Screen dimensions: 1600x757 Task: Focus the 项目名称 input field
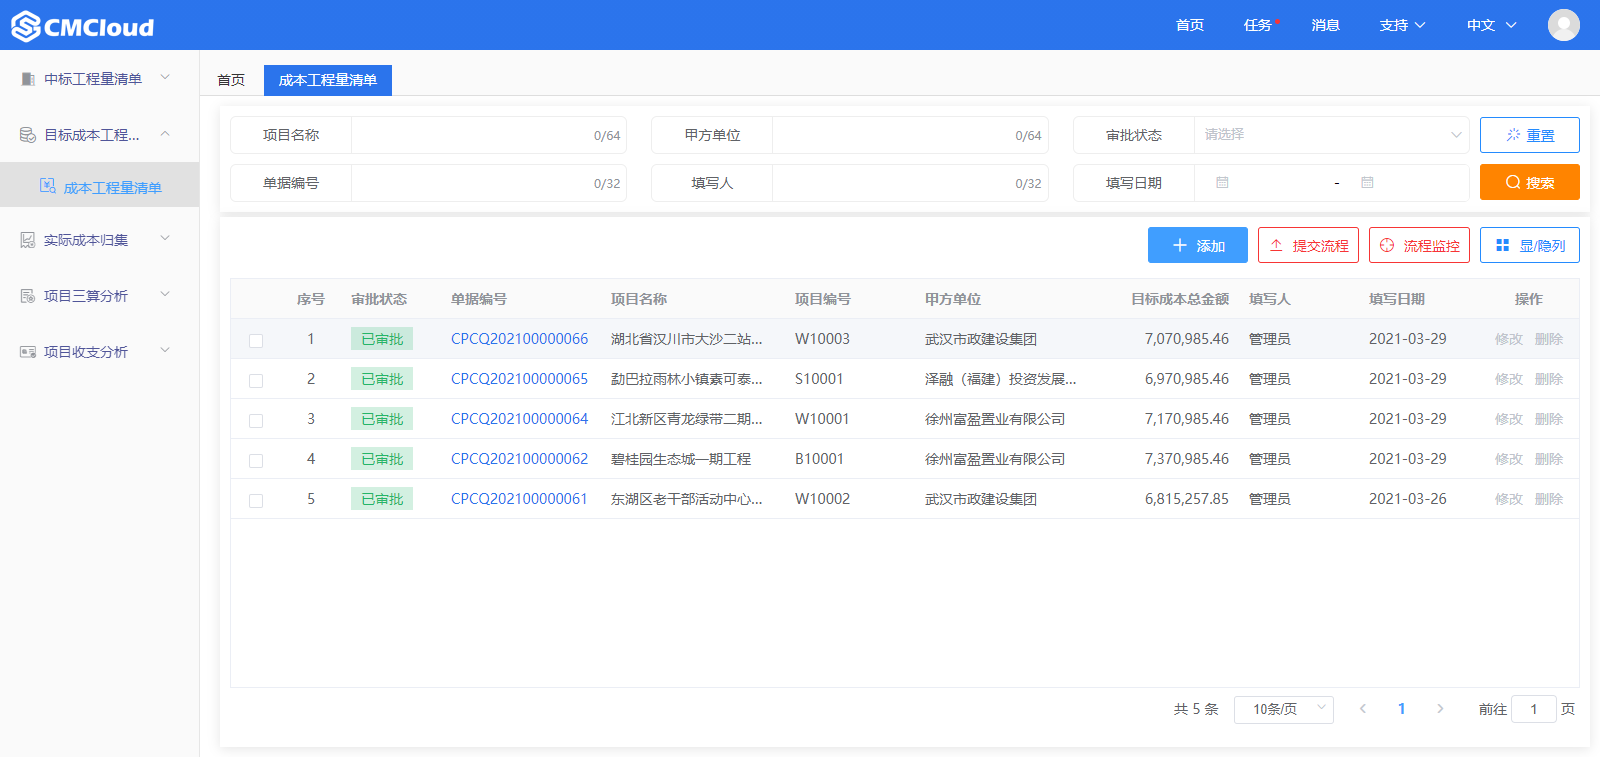pyautogui.click(x=488, y=135)
